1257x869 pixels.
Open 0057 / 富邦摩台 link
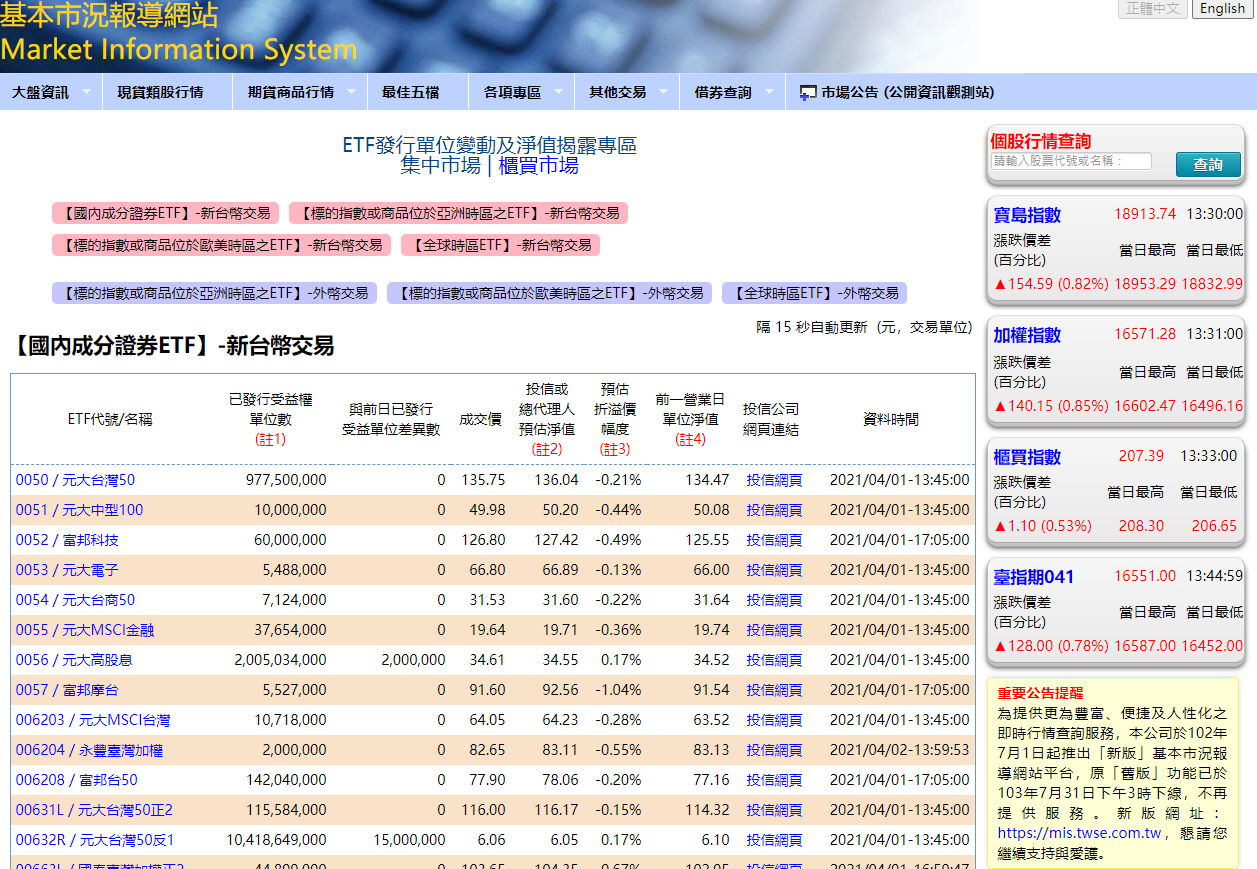(67, 690)
